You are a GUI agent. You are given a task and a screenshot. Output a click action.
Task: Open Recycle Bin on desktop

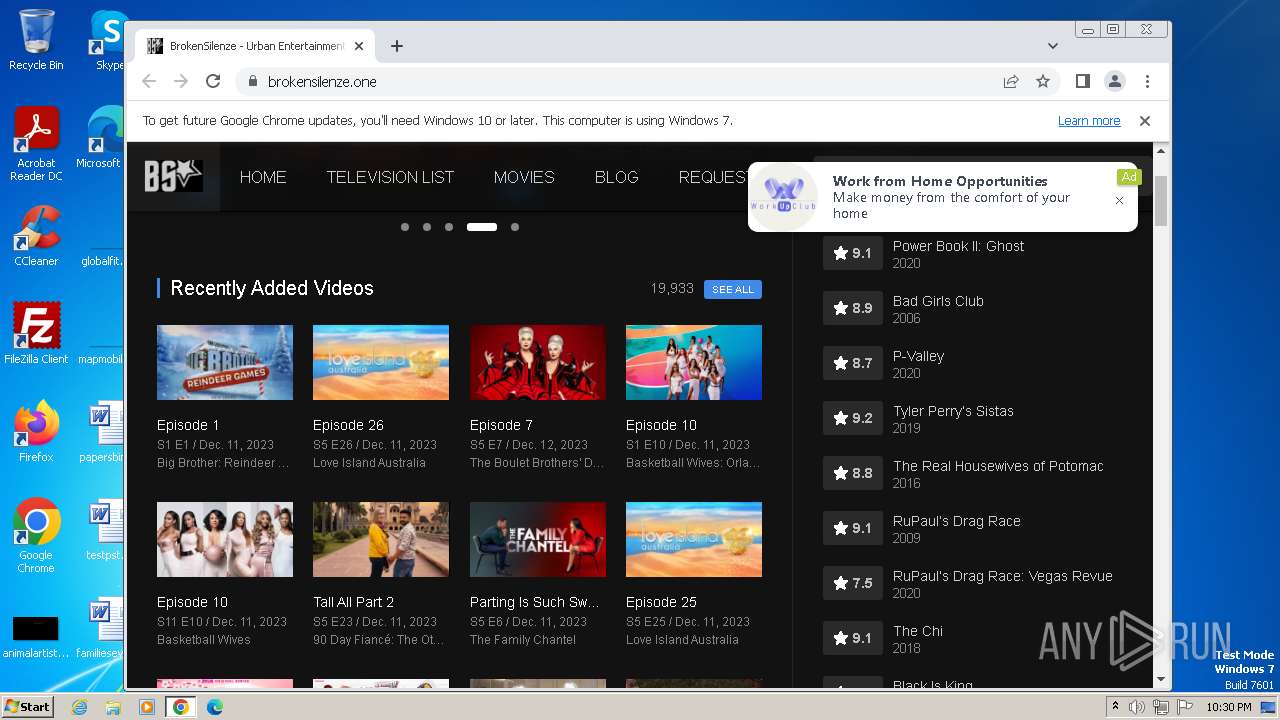coord(36,40)
